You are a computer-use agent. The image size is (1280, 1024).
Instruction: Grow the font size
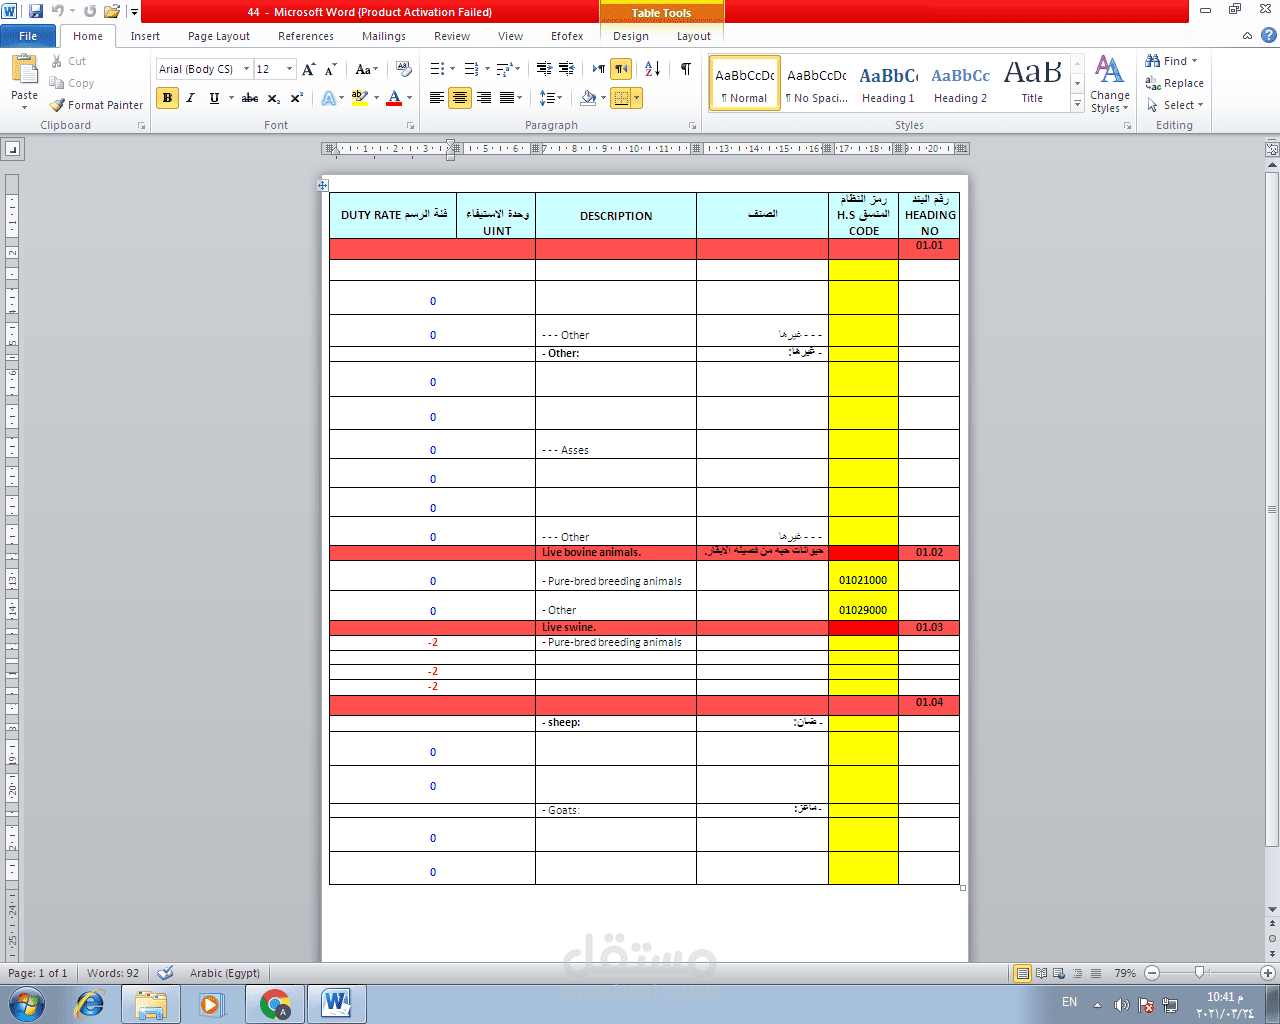309,69
